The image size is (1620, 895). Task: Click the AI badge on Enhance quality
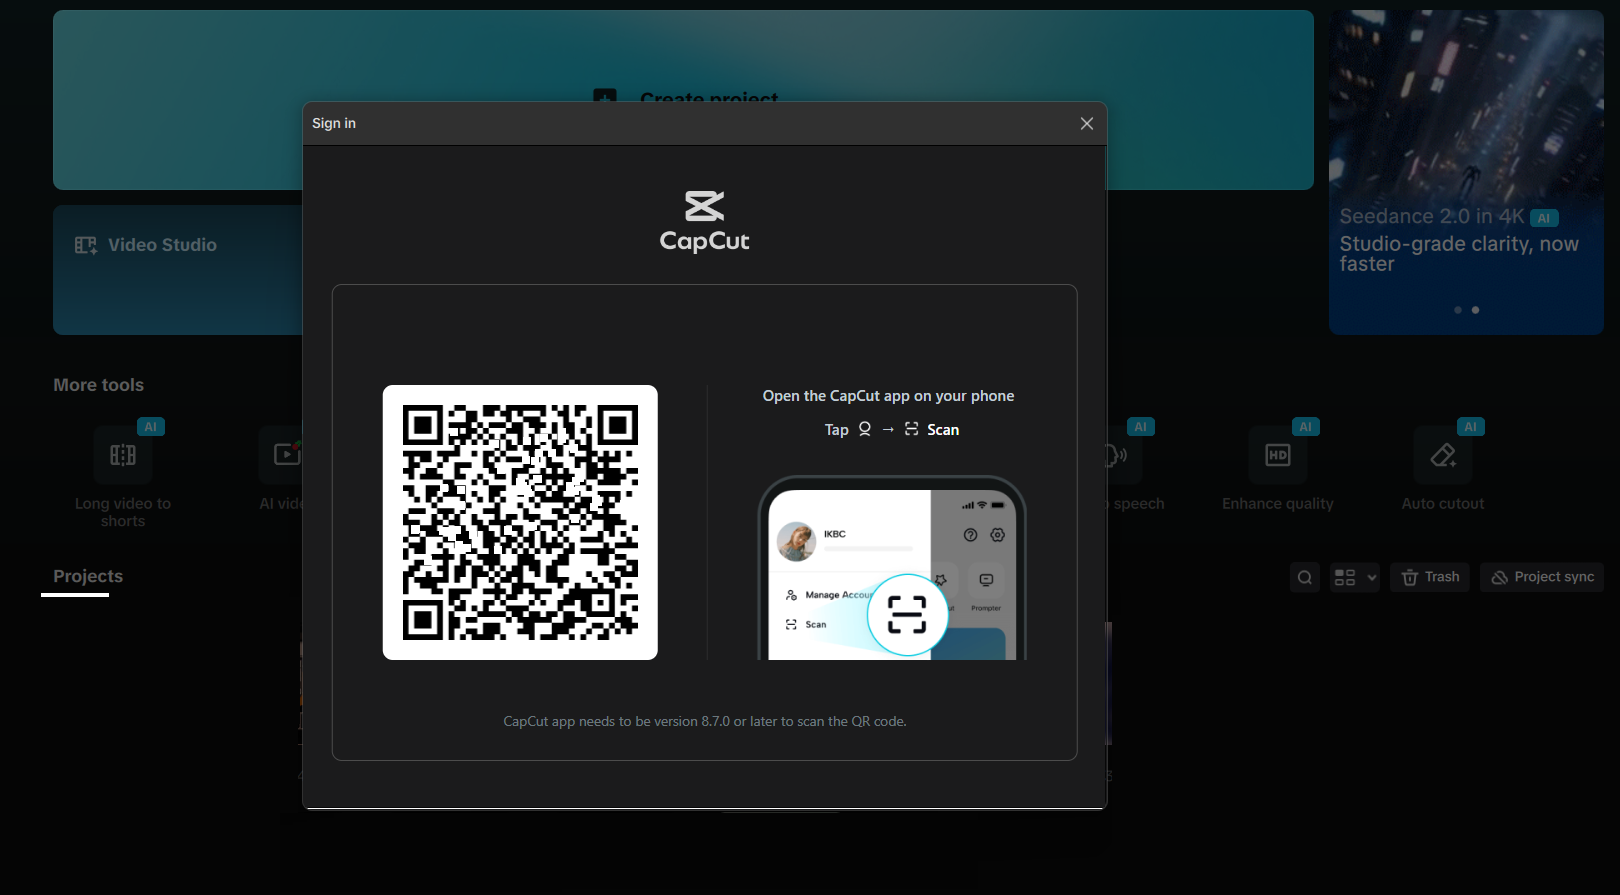pyautogui.click(x=1305, y=427)
